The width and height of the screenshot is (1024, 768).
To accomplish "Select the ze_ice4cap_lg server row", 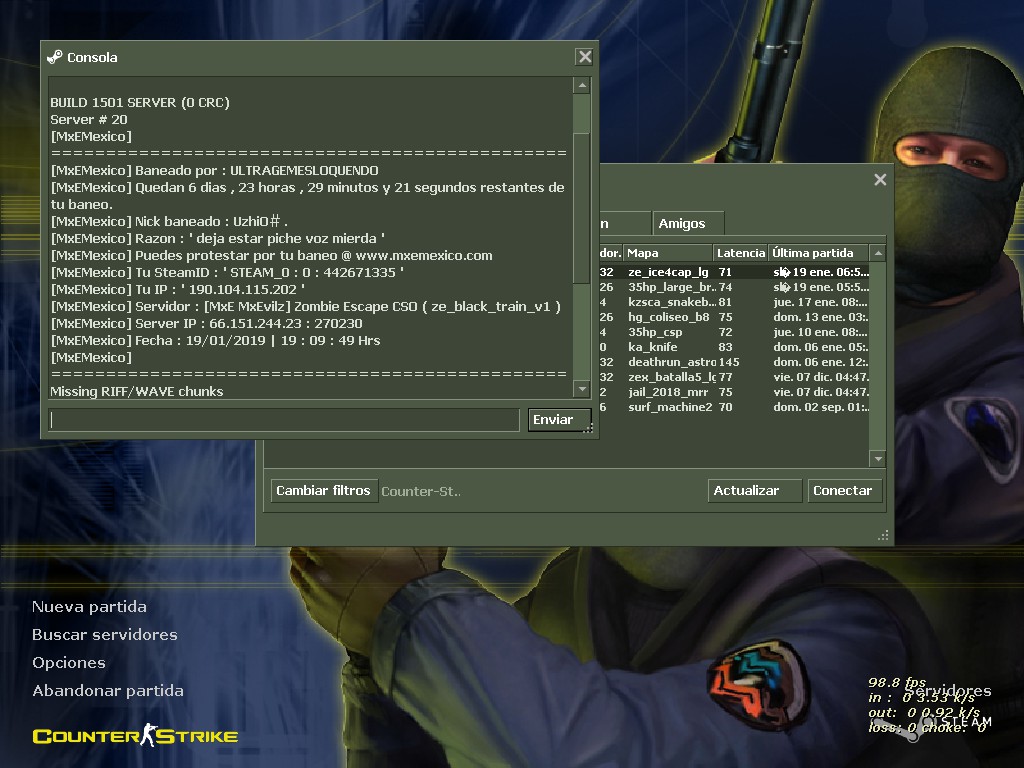I will click(734, 272).
